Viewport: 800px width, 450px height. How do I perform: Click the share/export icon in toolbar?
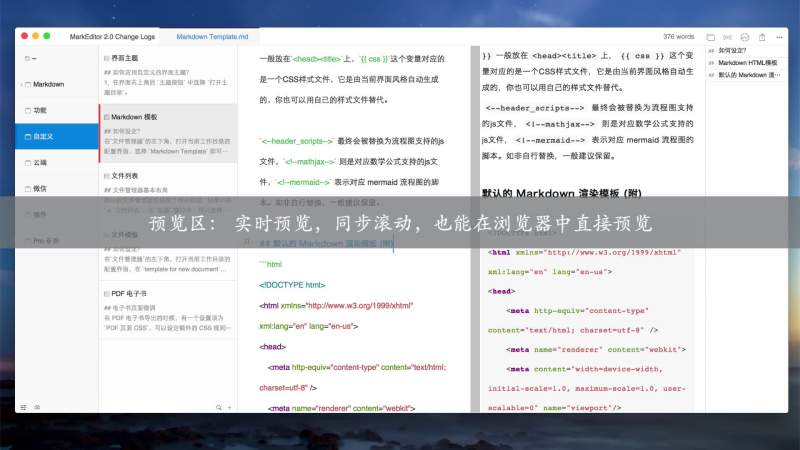pyautogui.click(x=762, y=37)
